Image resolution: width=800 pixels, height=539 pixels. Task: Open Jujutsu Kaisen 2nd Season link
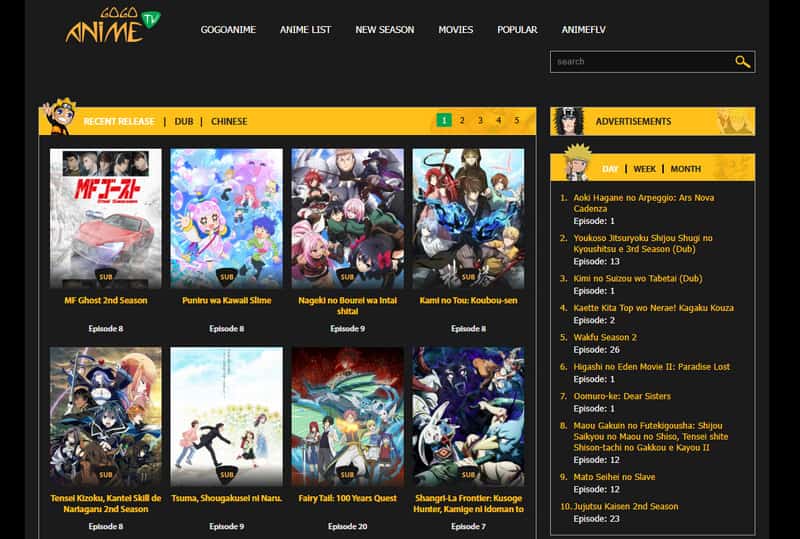626,506
